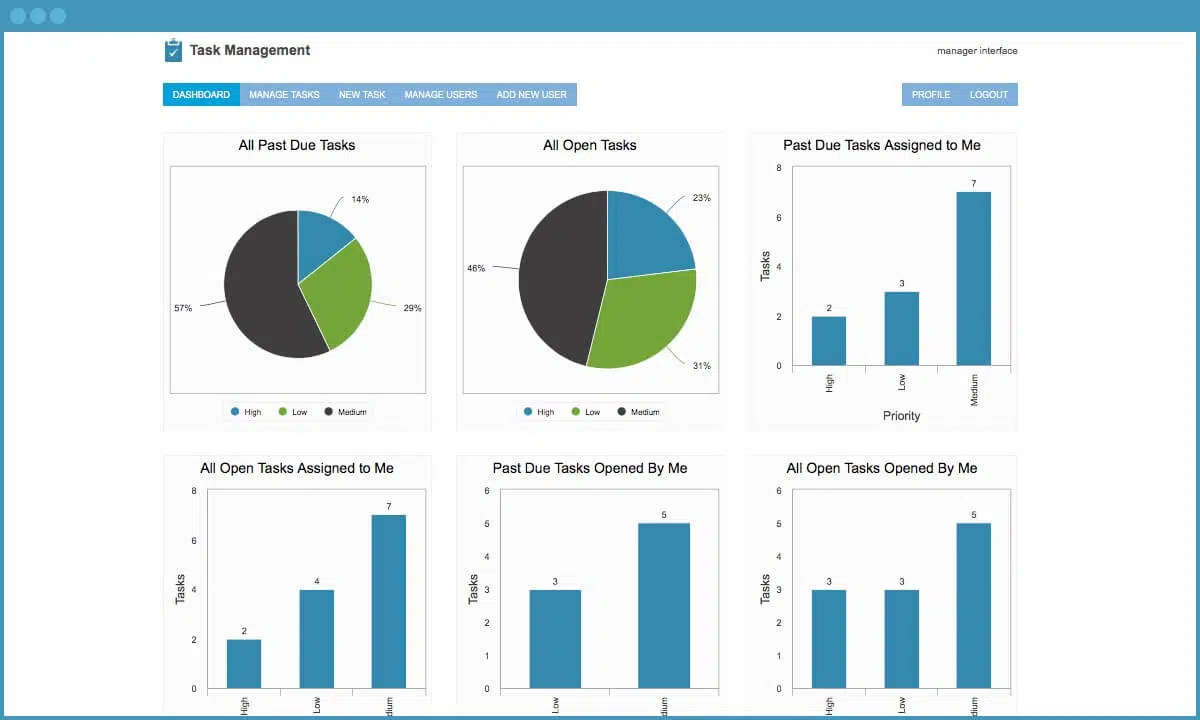Click the Low bar showing 4 in Open Tasks Assigned
This screenshot has width=1200, height=720.
[316, 639]
